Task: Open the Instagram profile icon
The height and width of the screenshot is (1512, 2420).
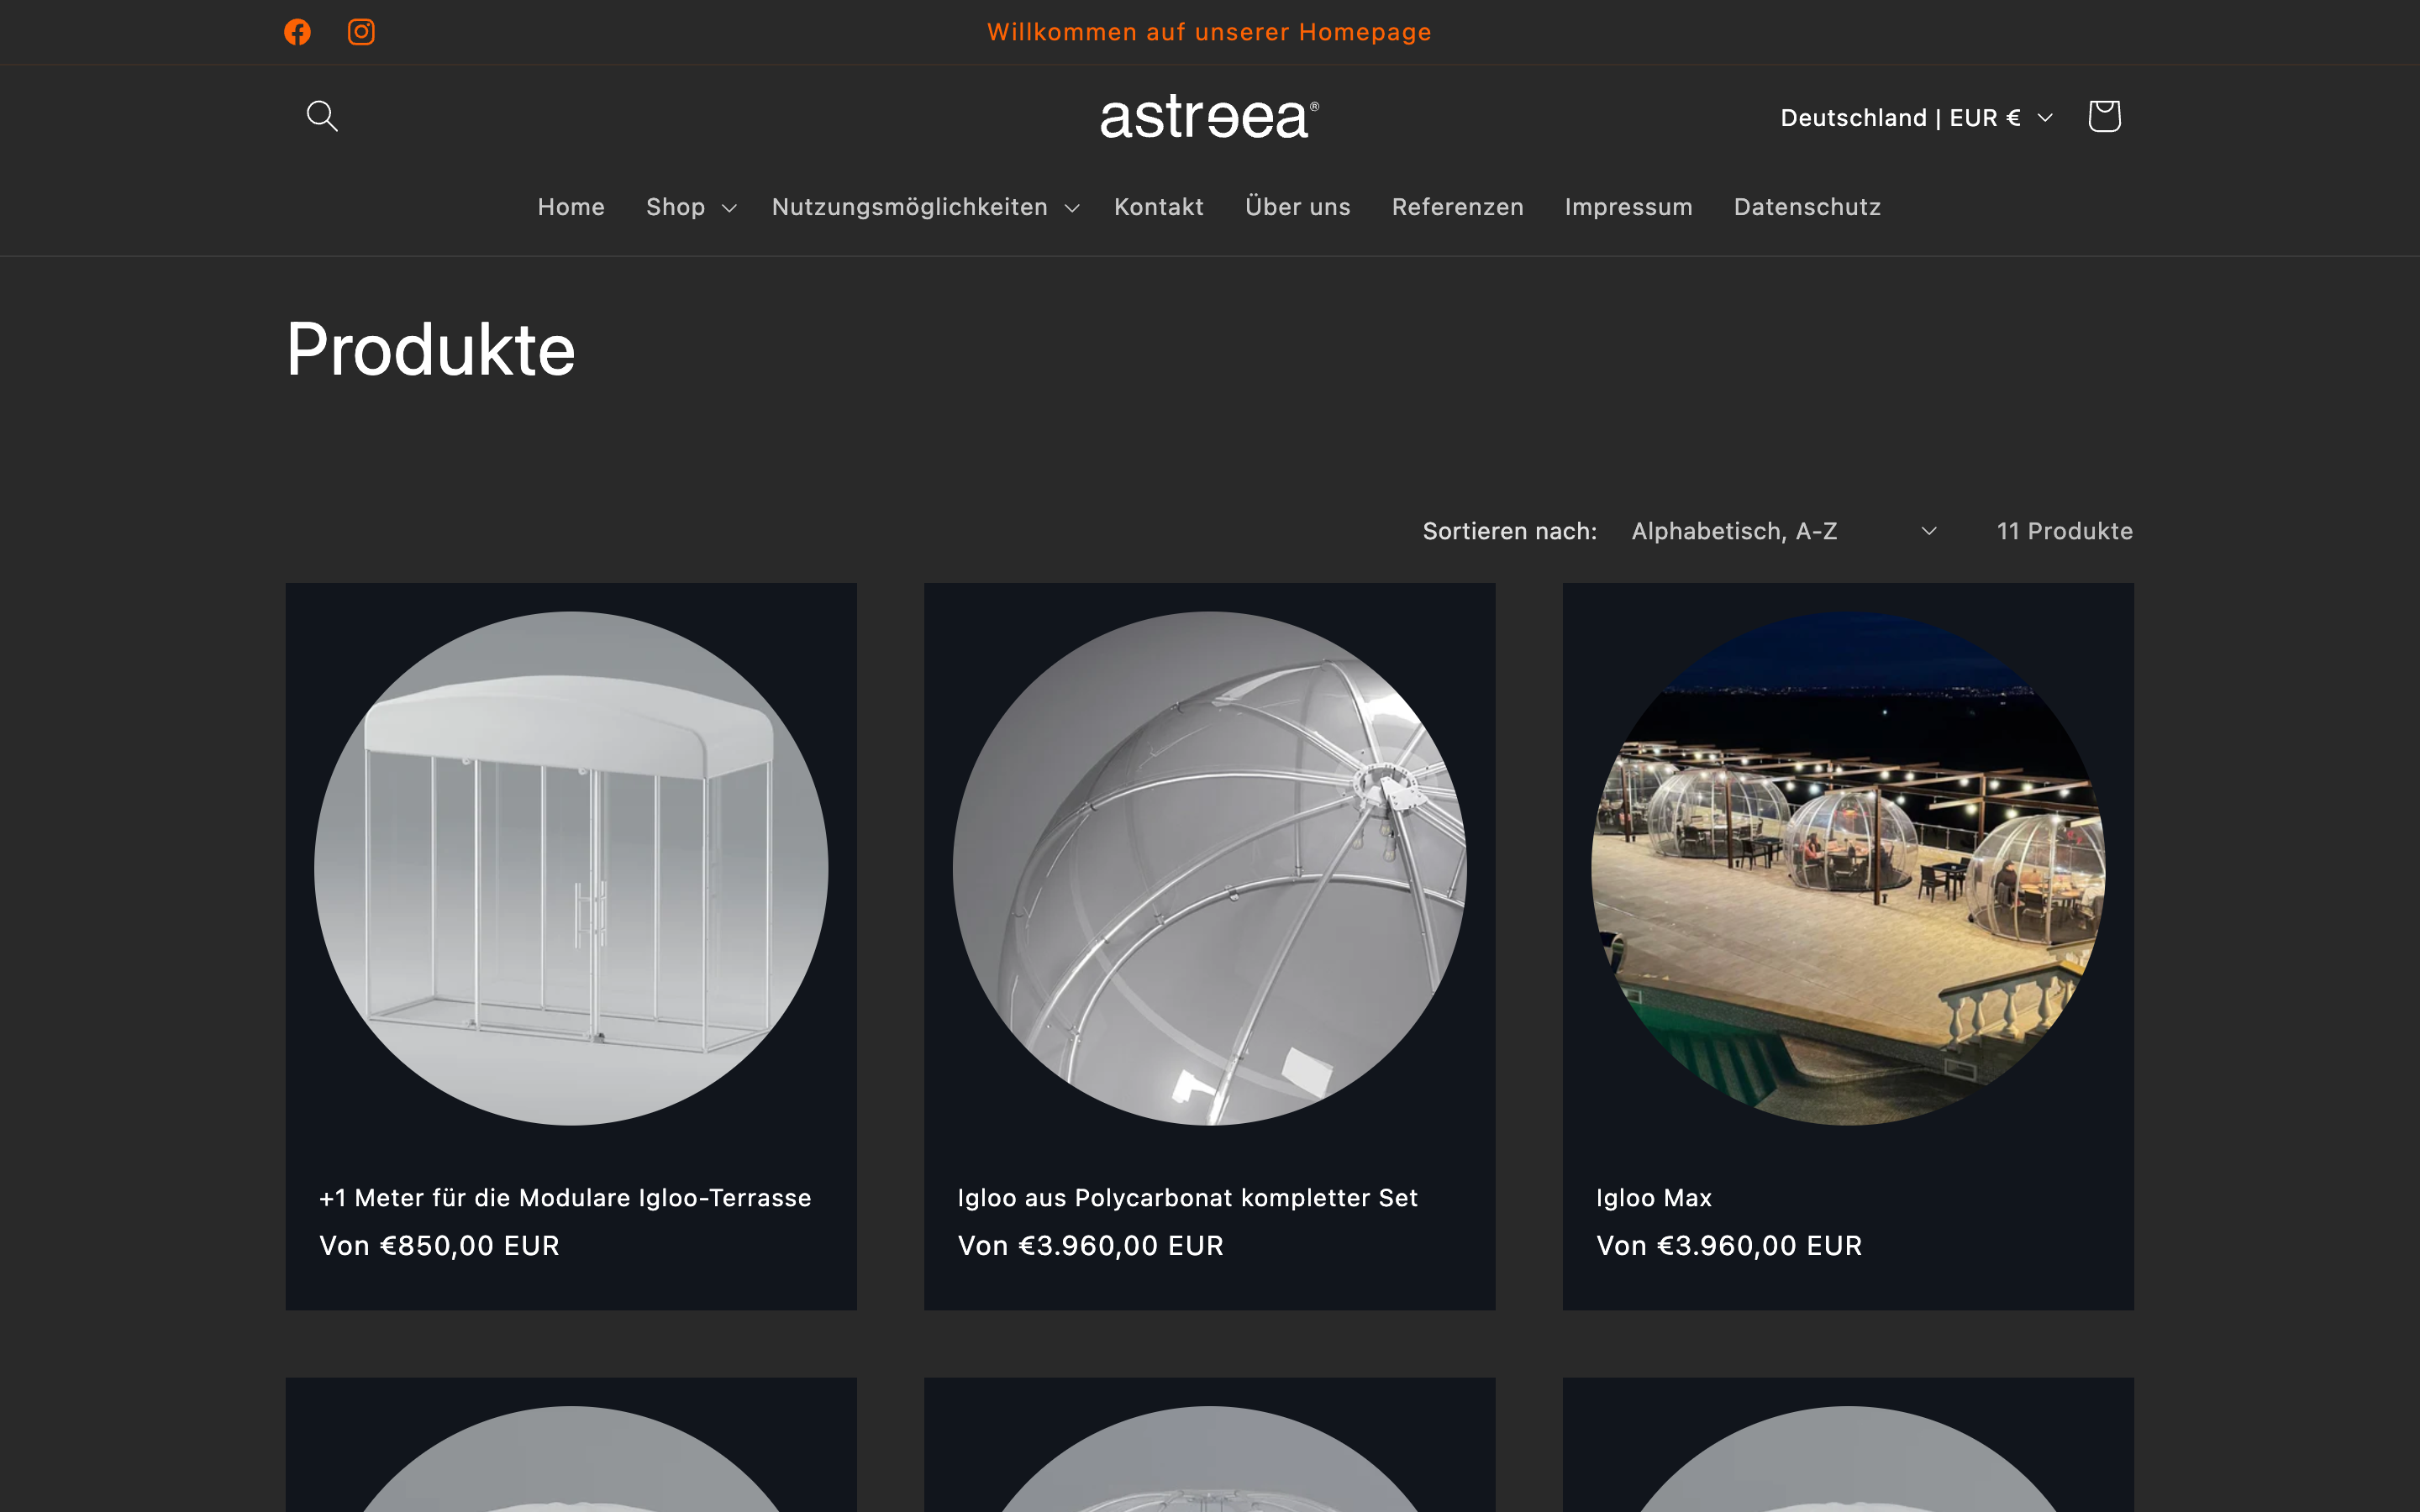Action: 361,31
